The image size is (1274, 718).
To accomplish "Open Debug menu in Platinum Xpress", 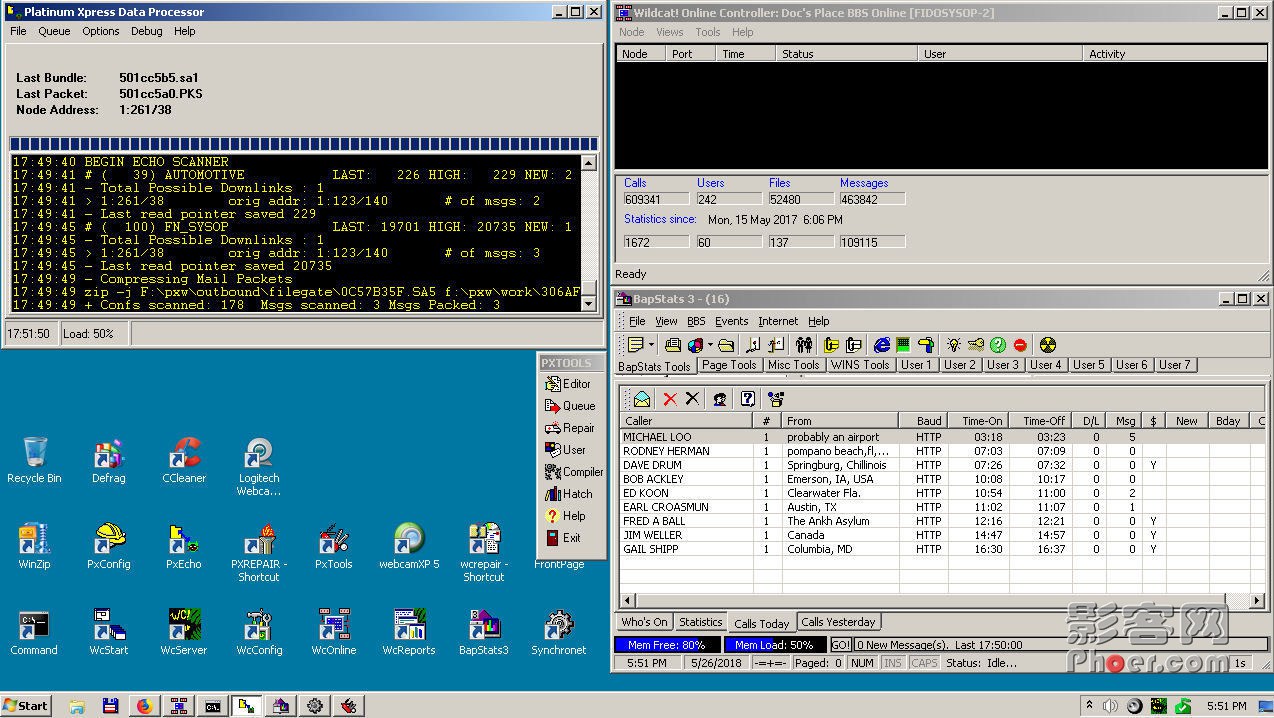I will 146,31.
